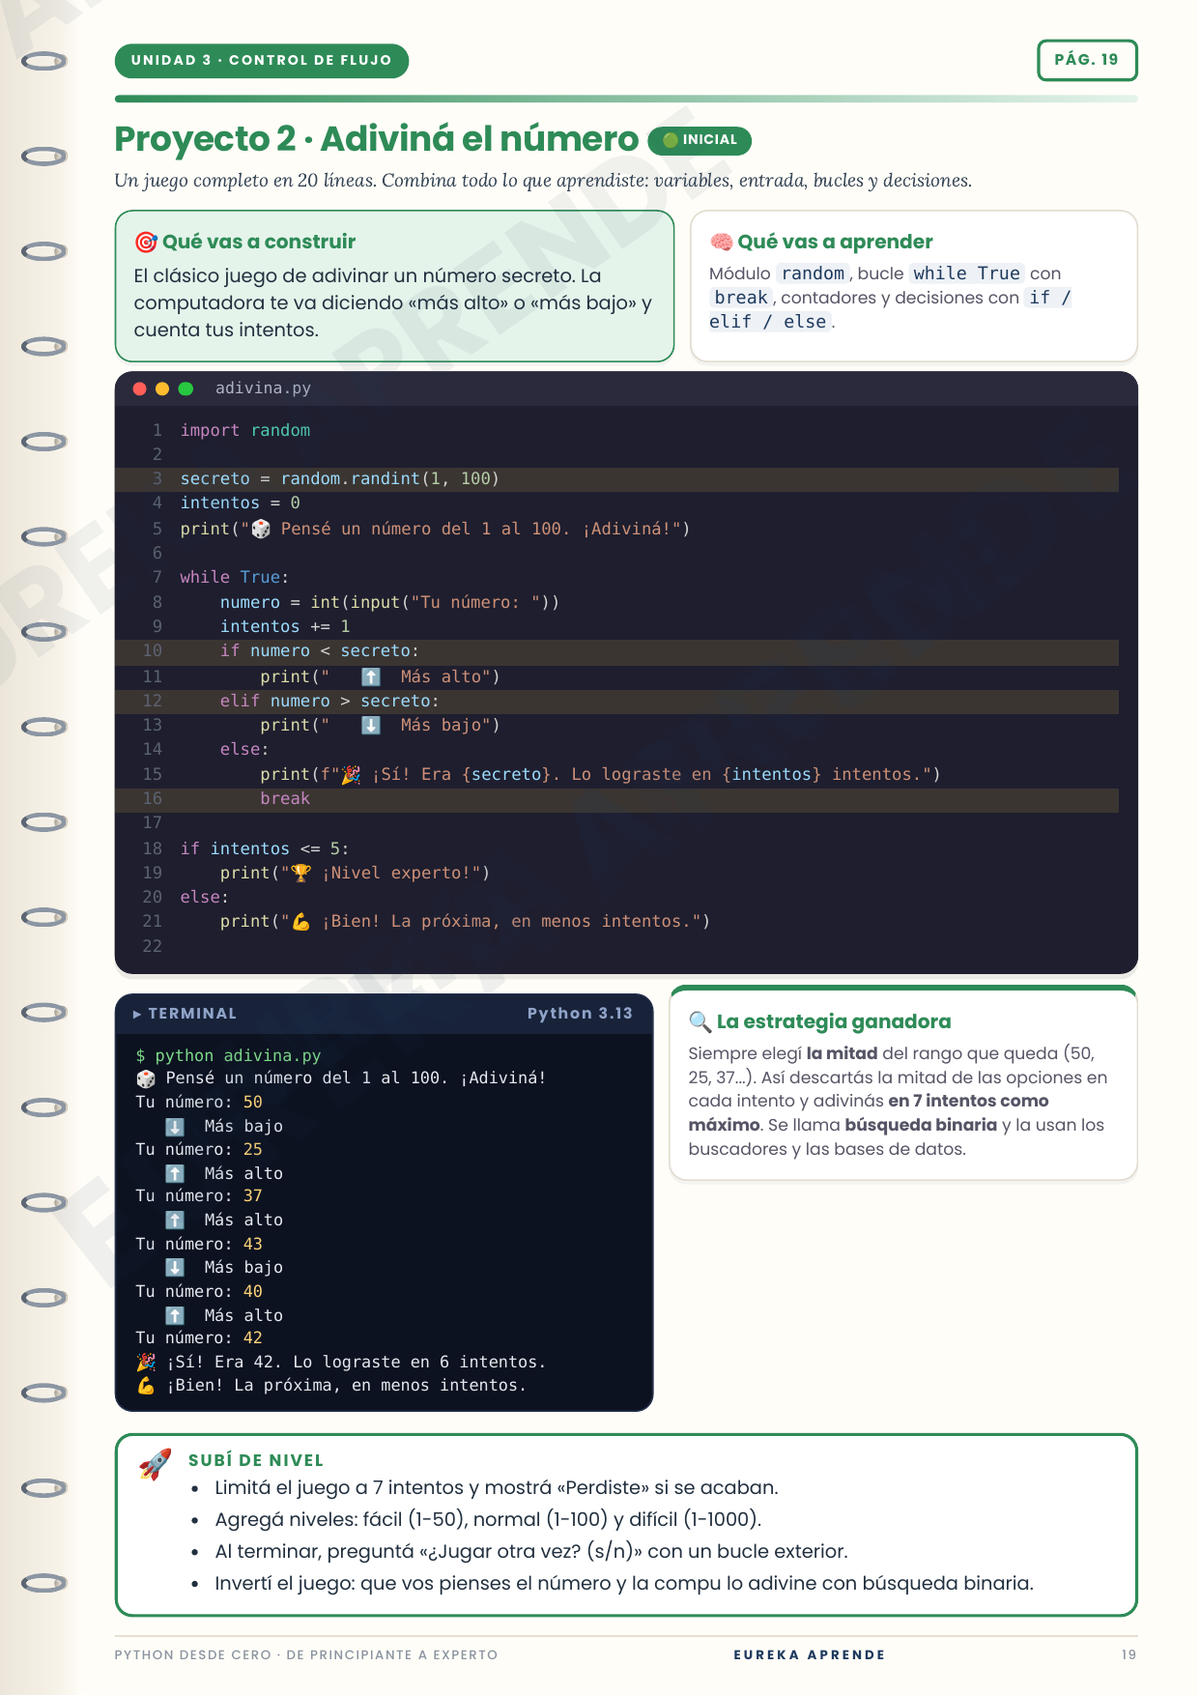Click bullet about niveles fácil, normal y difícil
Image resolution: width=1200 pixels, height=1695 pixels.
(x=488, y=1520)
